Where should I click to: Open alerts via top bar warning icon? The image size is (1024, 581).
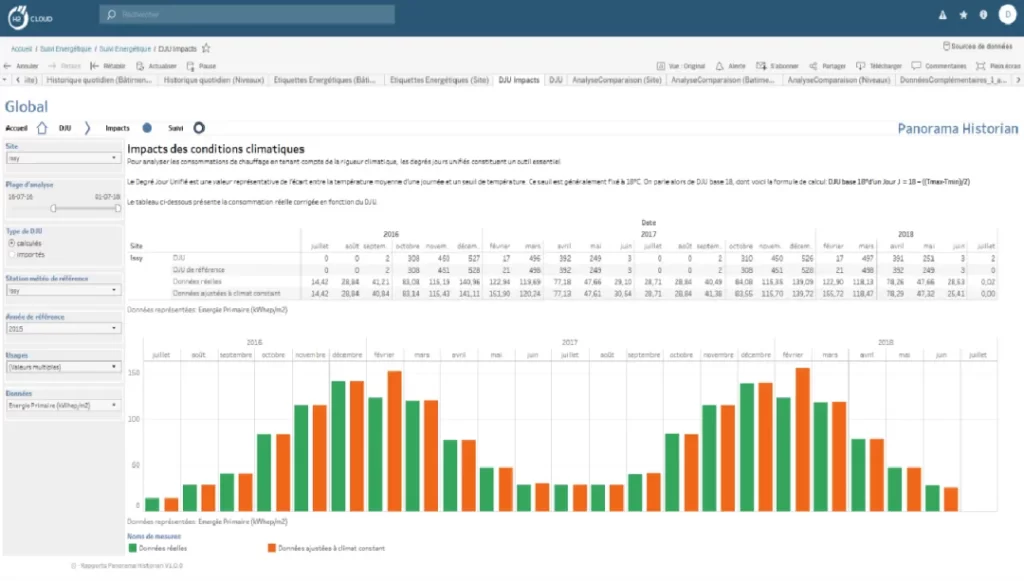tap(942, 15)
